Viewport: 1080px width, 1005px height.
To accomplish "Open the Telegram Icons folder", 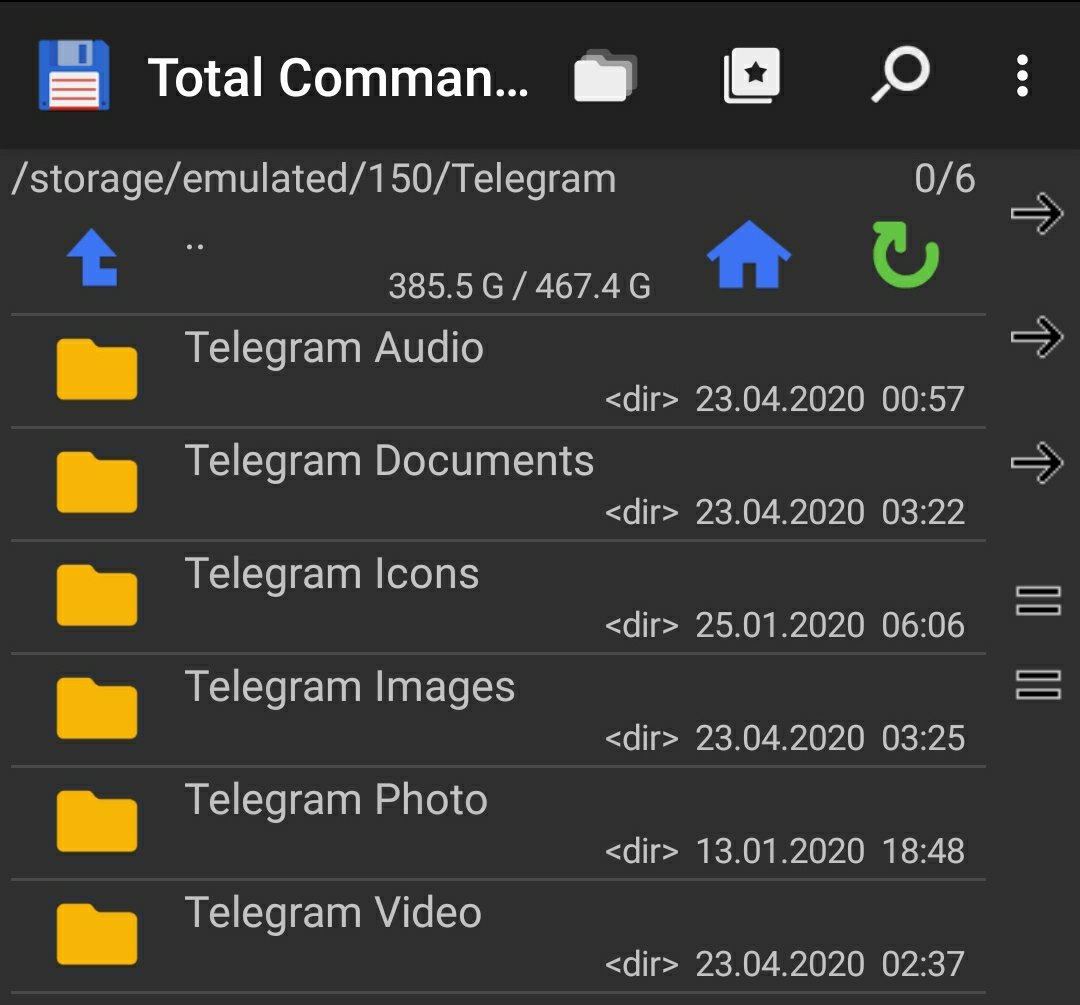I will click(x=332, y=575).
